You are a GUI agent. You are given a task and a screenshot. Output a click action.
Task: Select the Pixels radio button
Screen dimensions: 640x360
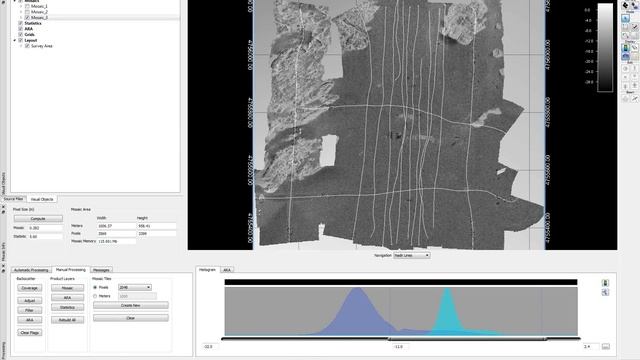point(95,287)
